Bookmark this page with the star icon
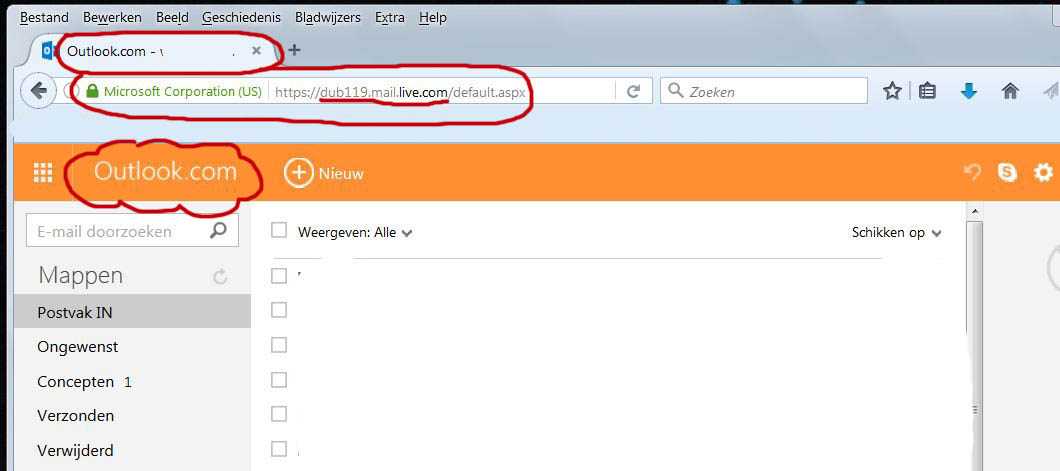The width and height of the screenshot is (1060, 471). (x=892, y=91)
